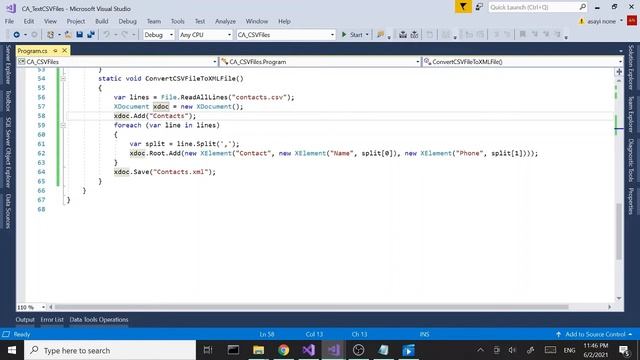Open the Build menu
Image resolution: width=640 pixels, height=360 pixels.
point(102,21)
